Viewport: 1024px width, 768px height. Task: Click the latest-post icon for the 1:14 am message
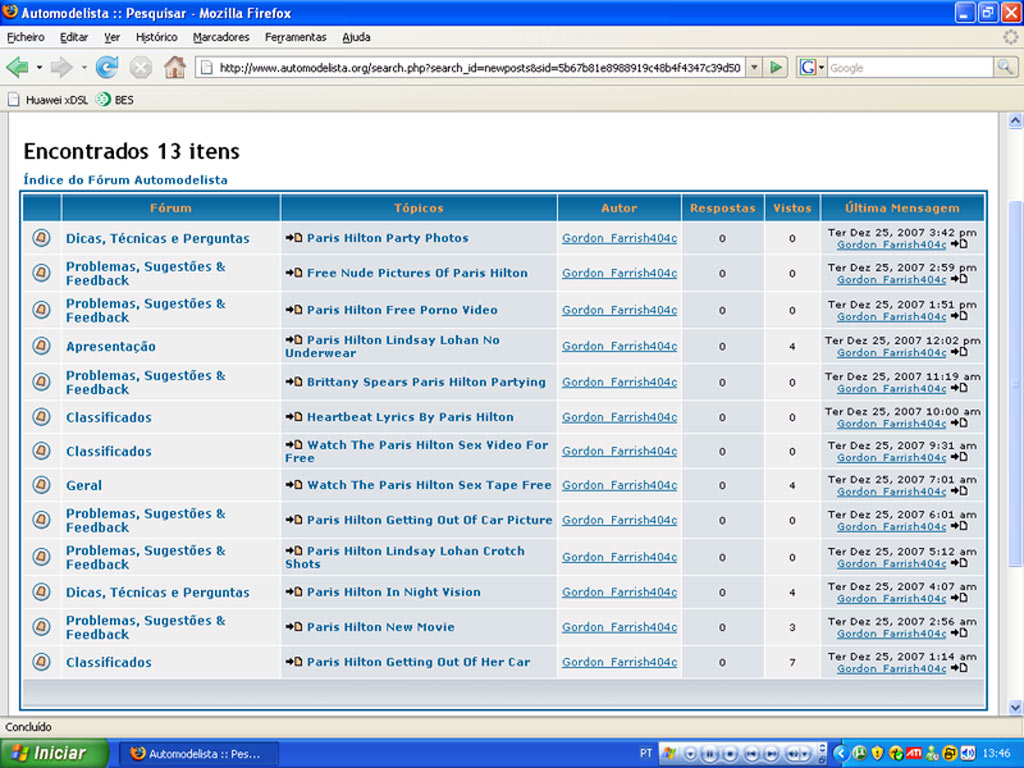click(x=959, y=668)
